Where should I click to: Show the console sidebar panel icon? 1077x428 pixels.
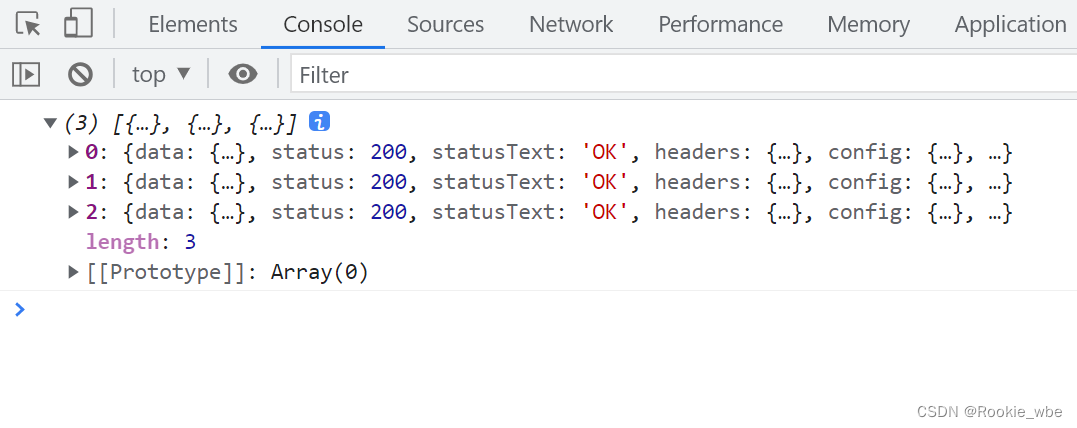point(26,74)
